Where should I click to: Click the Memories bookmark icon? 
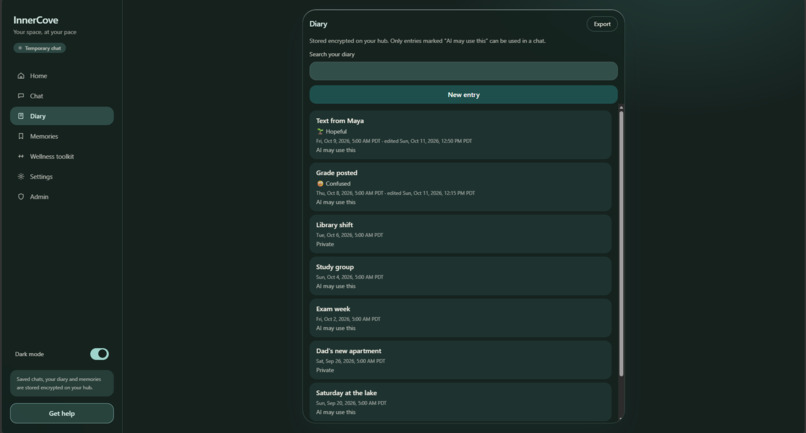point(21,136)
